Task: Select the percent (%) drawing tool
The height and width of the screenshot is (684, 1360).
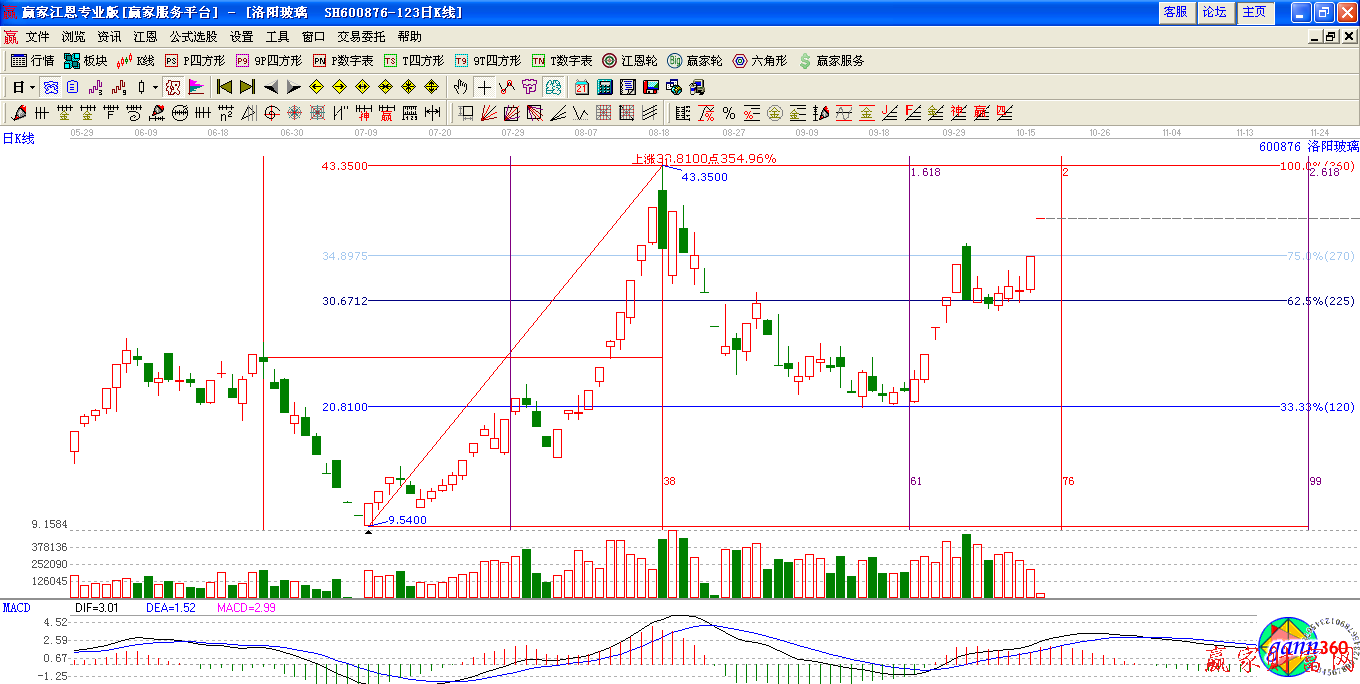Action: [x=728, y=113]
